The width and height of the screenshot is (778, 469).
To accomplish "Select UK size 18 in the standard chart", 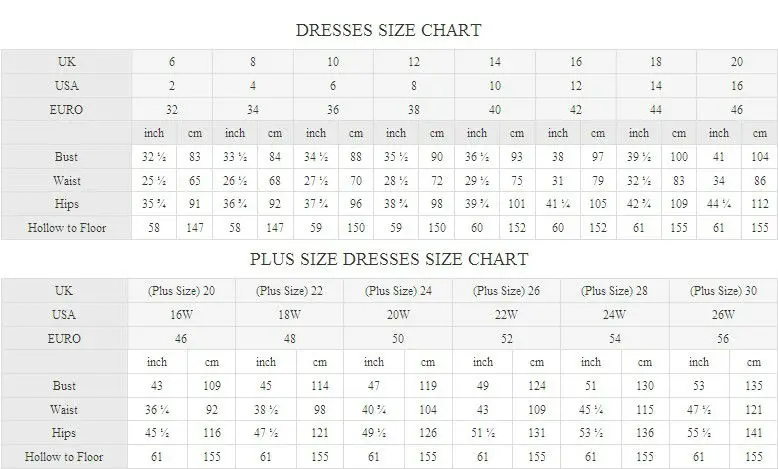I will (656, 62).
